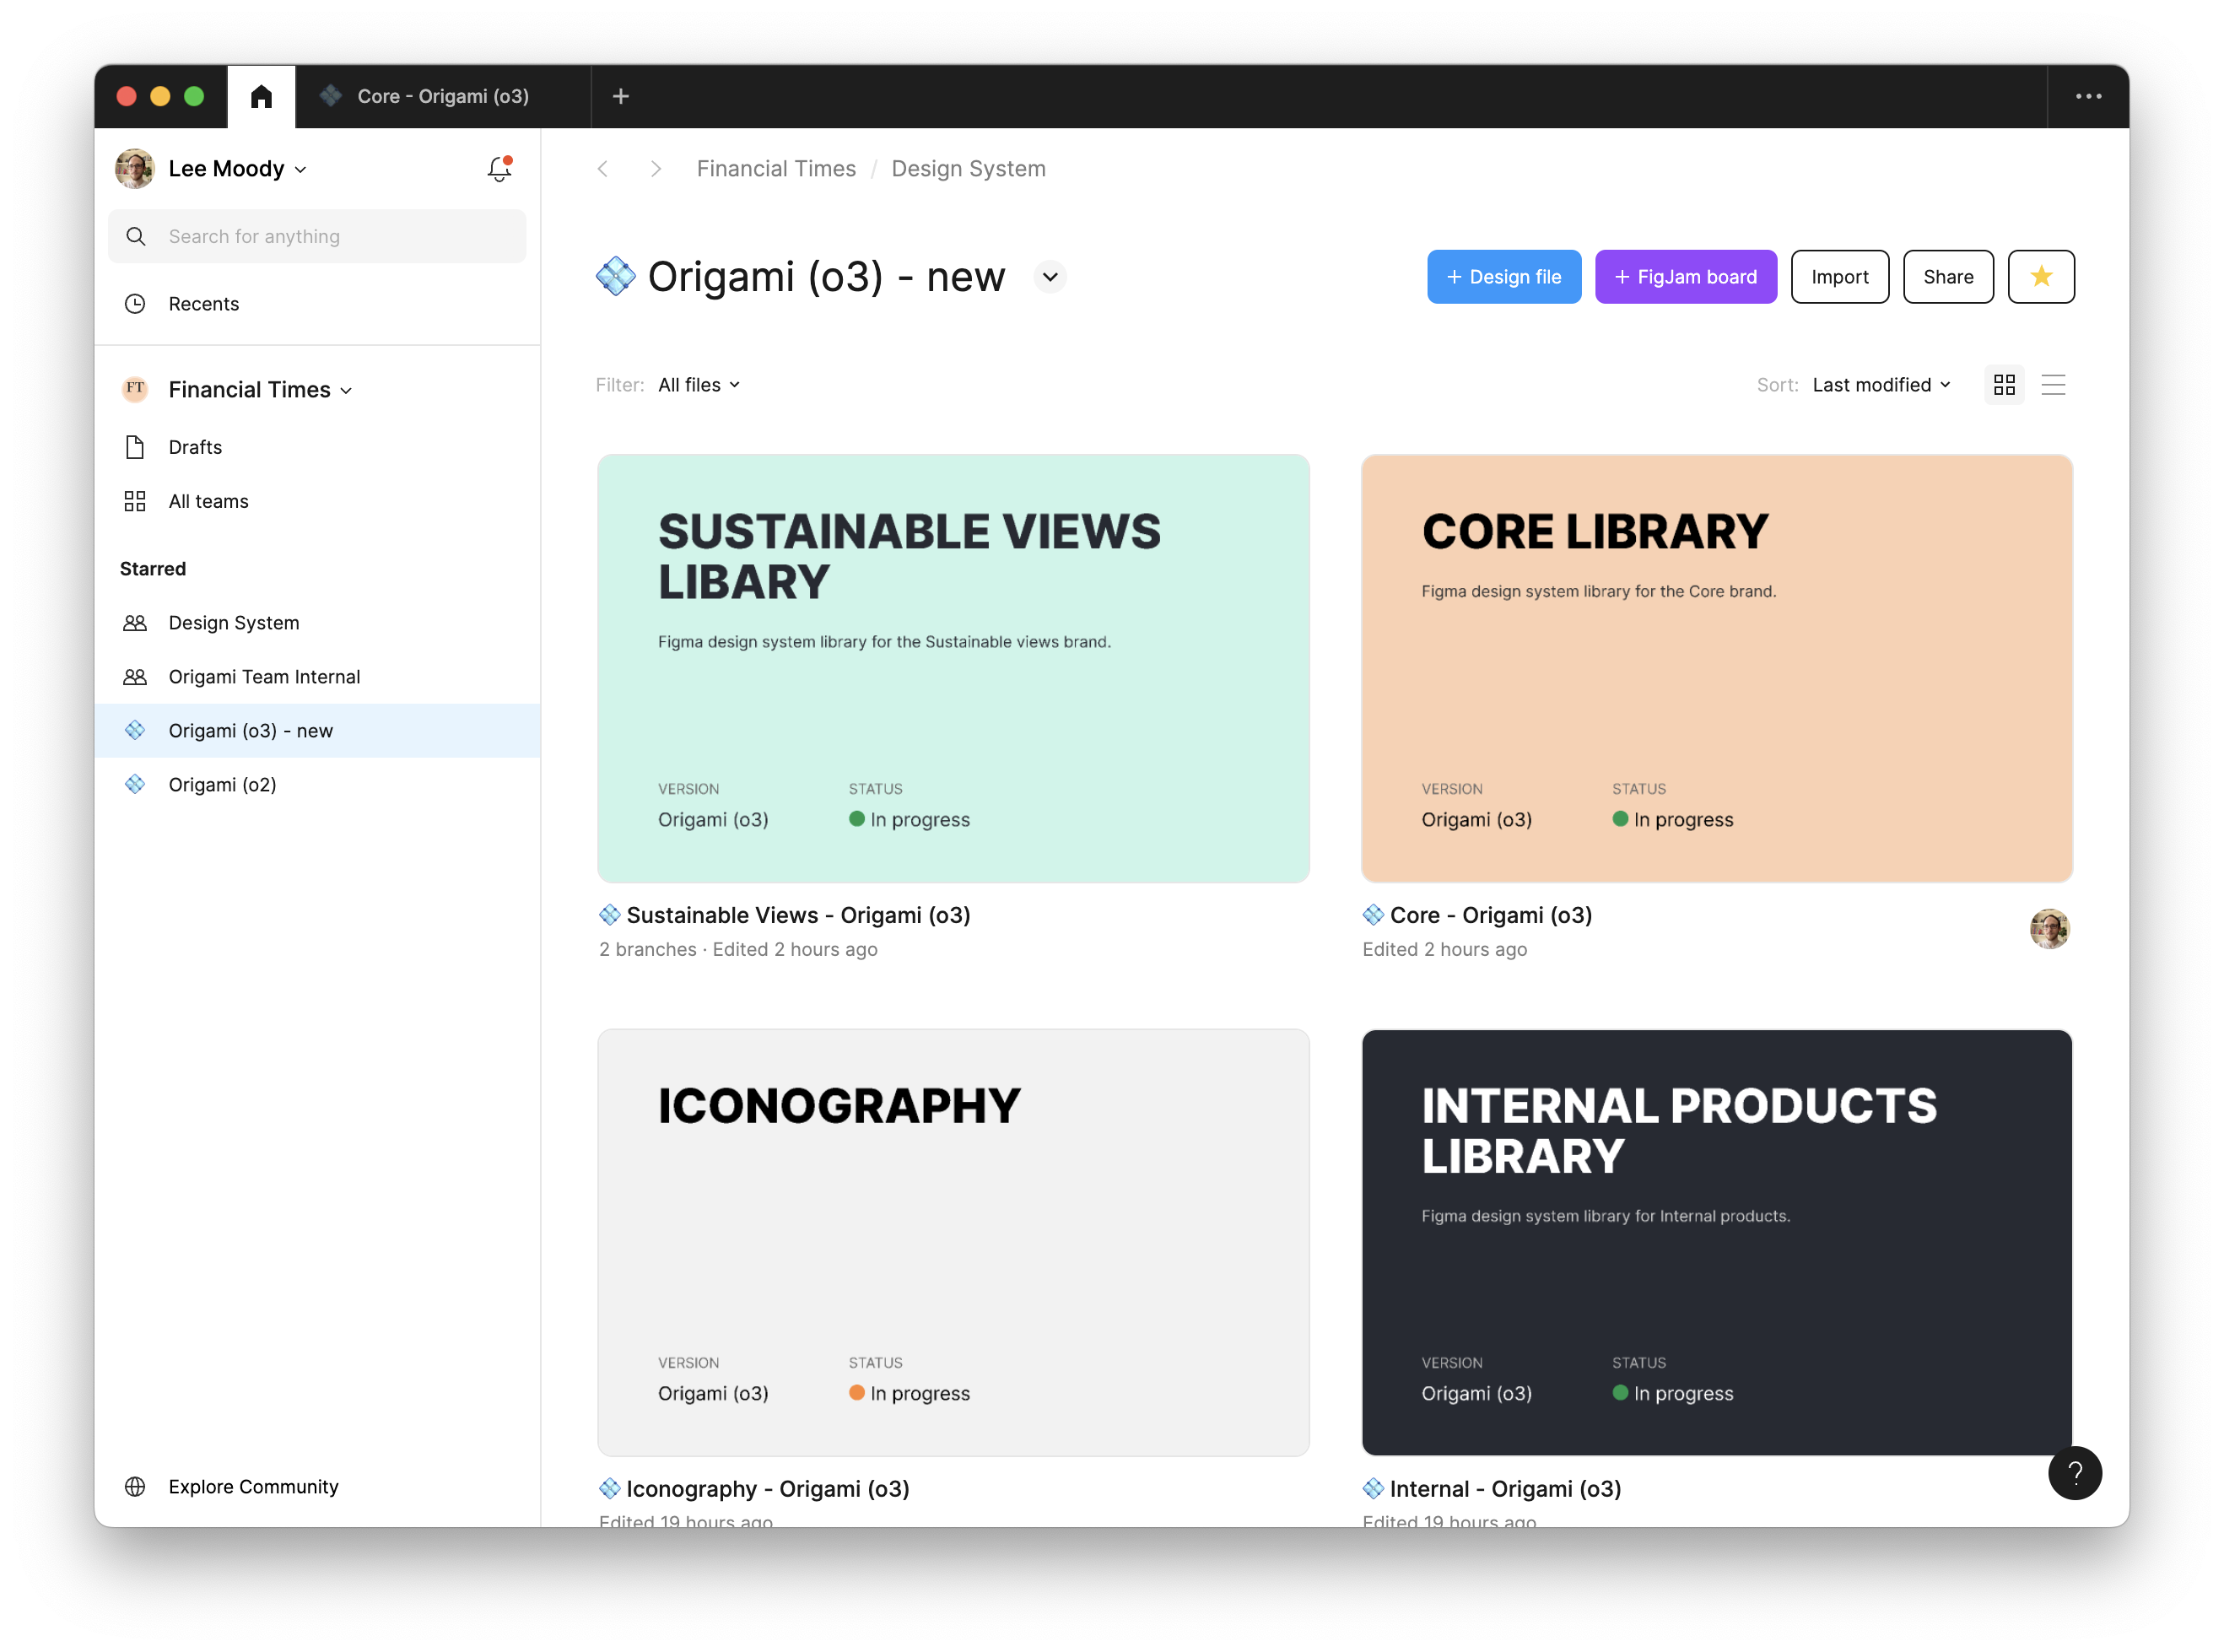Screen dimensions: 2224x1652
Task: Open Recents in sidebar
Action: 317,303
